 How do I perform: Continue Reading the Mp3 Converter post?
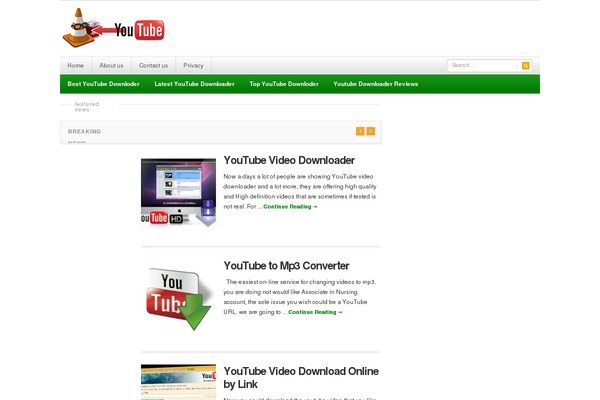point(315,312)
